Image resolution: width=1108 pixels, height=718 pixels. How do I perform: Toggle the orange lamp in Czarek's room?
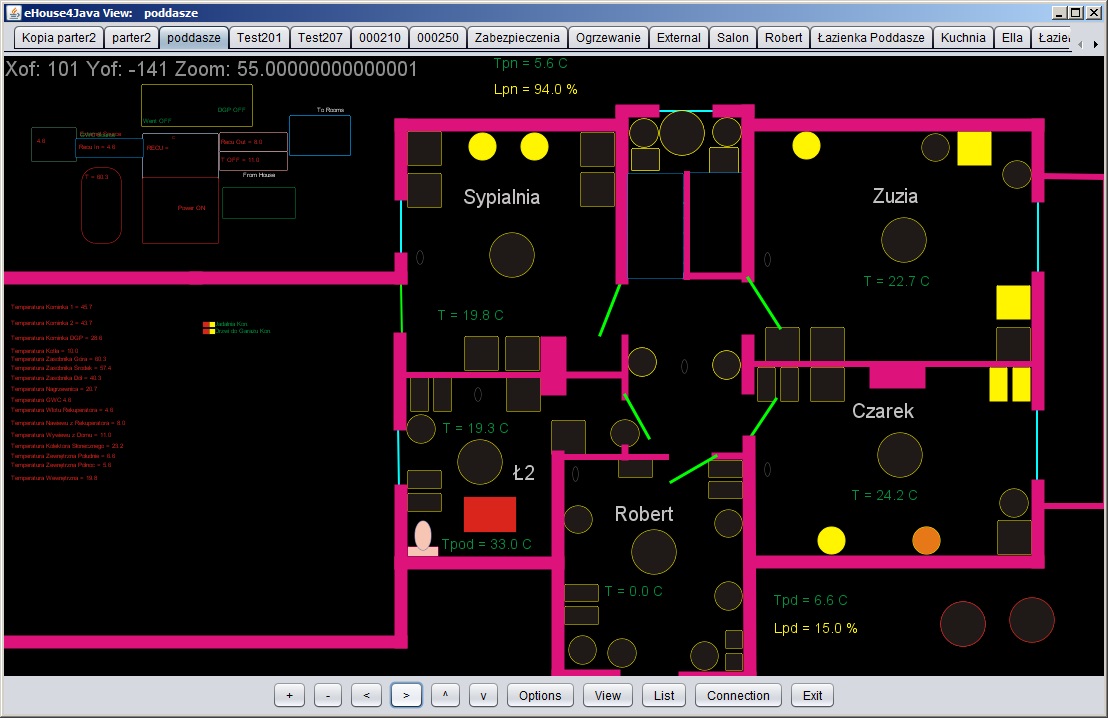coord(926,540)
